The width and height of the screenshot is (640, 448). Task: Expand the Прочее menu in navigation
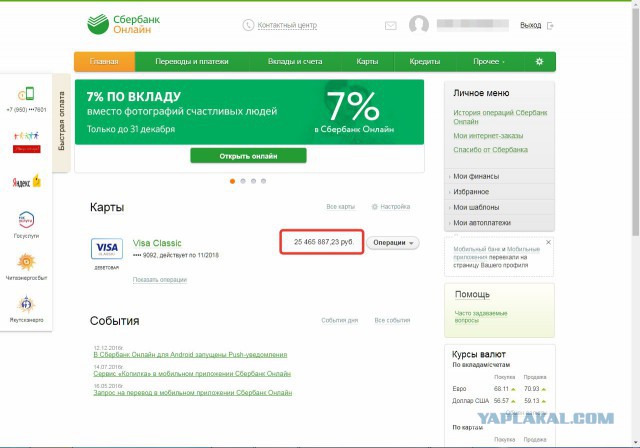tap(489, 62)
